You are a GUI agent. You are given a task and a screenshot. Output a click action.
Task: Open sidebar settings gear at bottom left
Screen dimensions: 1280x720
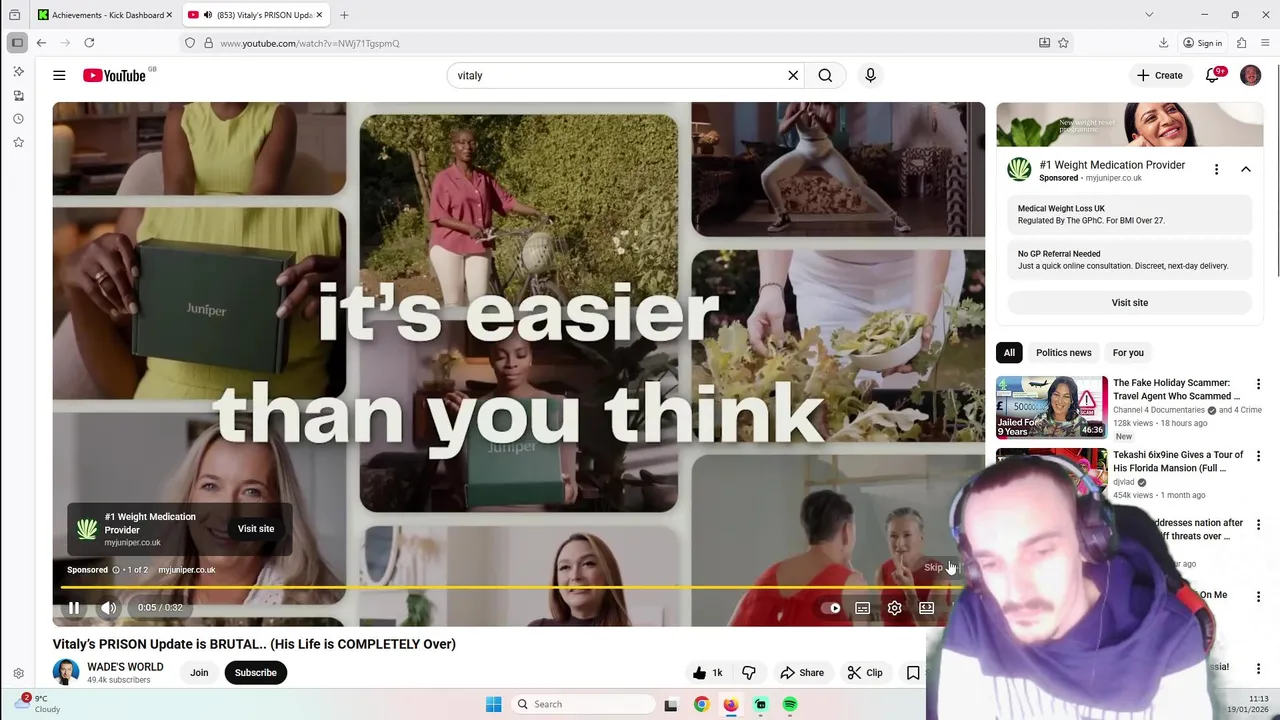[18, 674]
